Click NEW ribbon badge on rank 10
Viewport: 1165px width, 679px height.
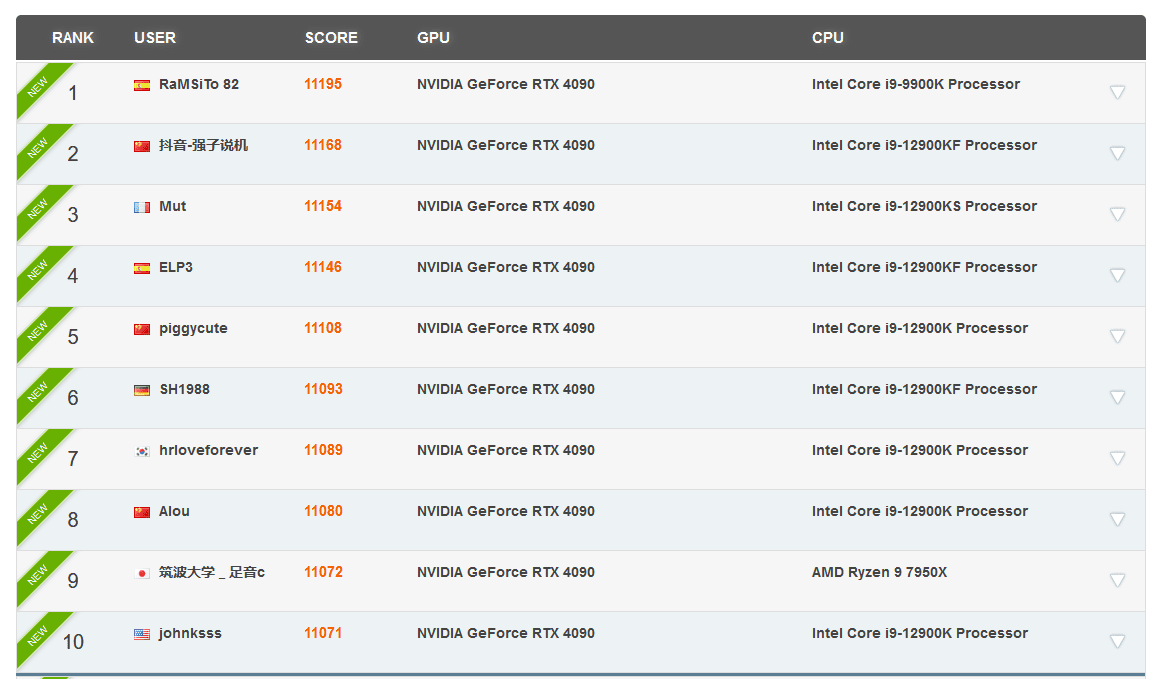39,636
